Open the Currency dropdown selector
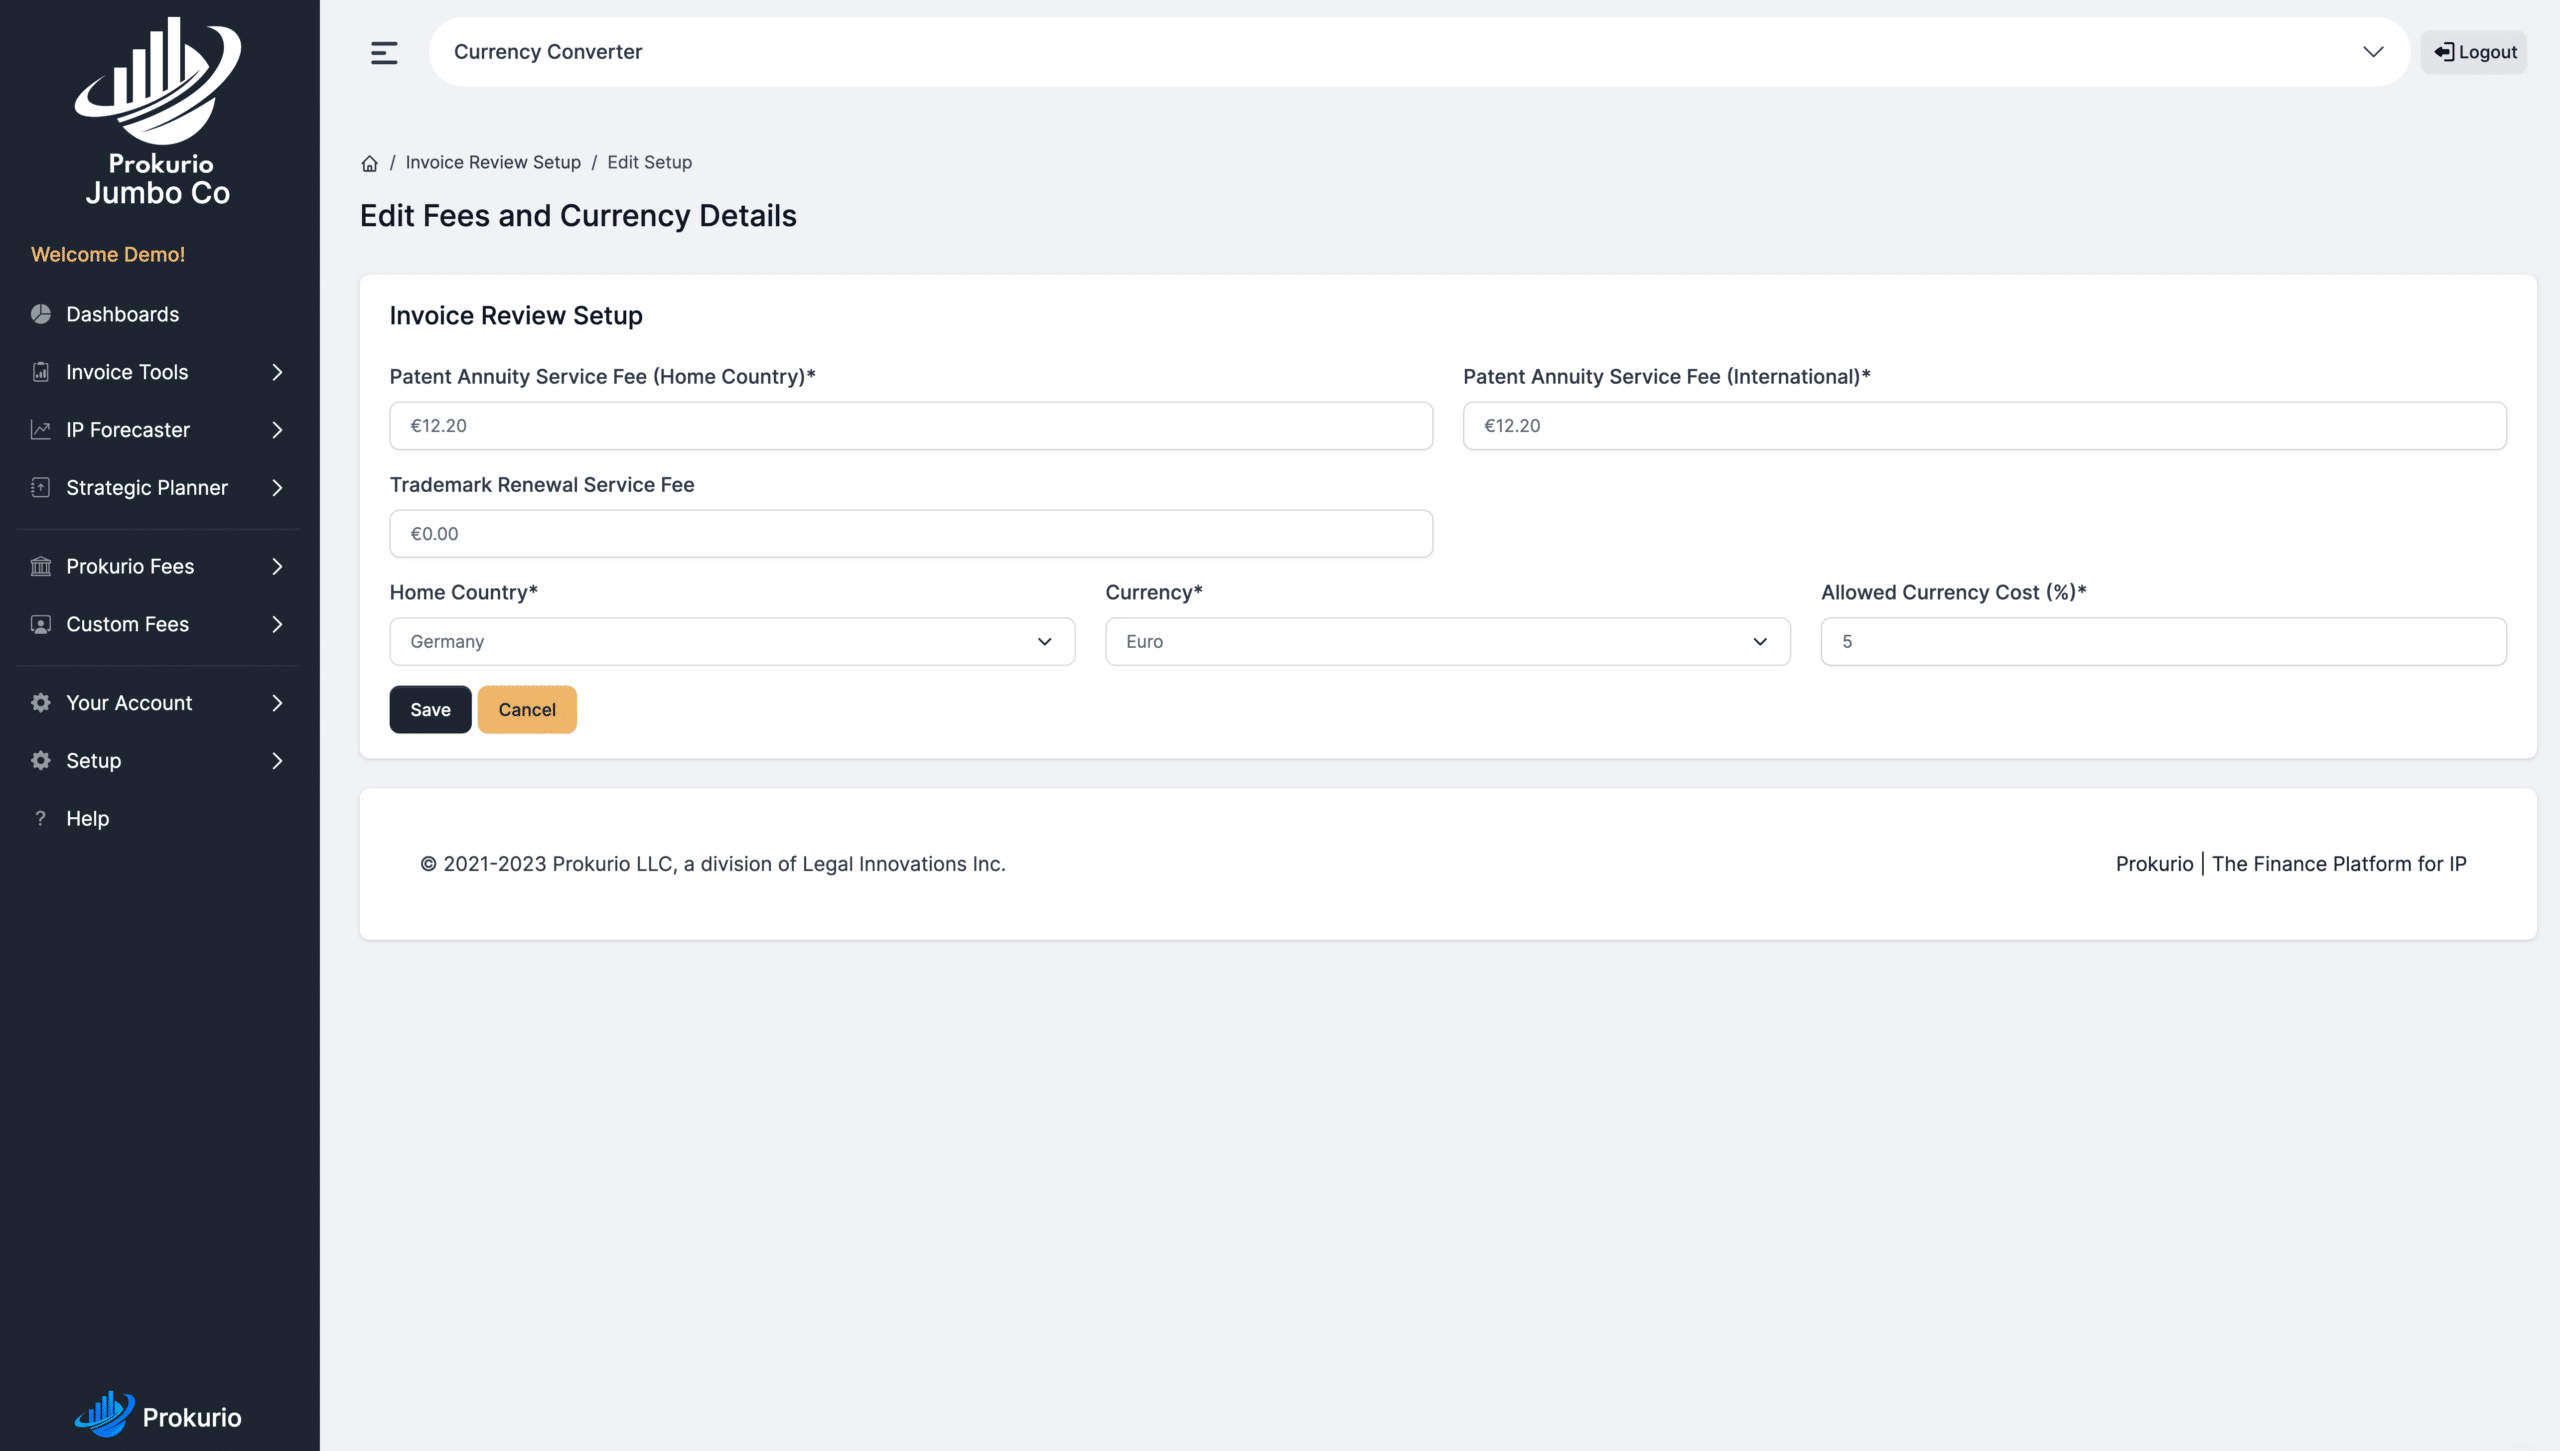 1447,640
